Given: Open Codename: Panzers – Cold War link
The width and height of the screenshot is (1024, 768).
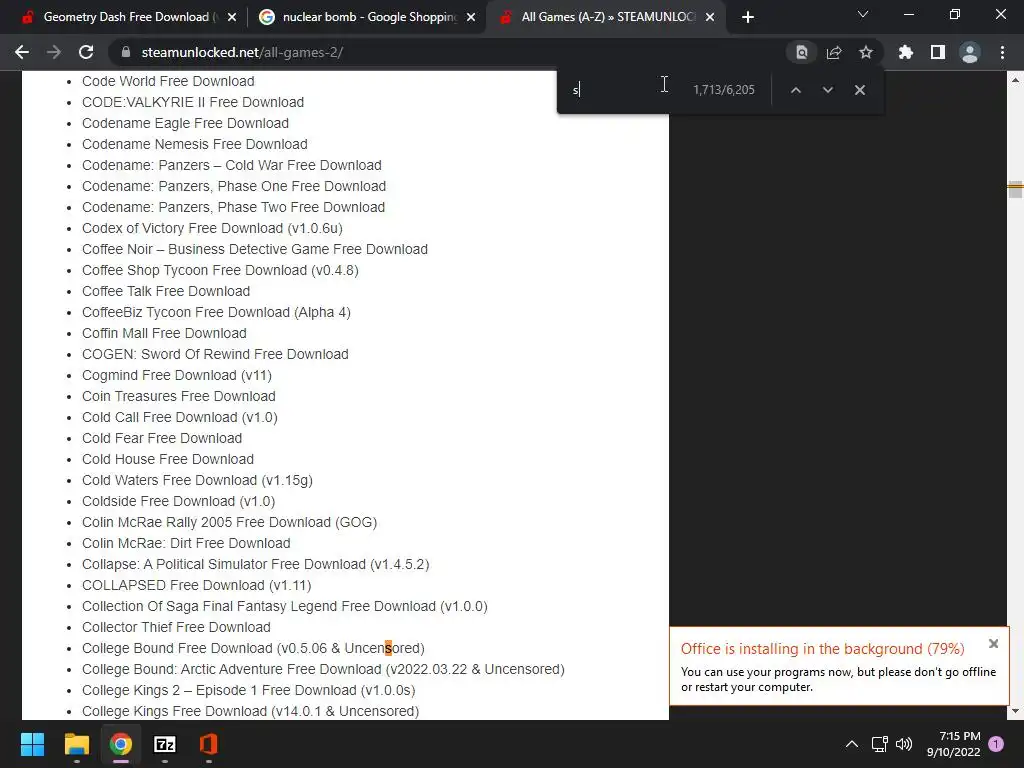Looking at the screenshot, I should coord(232,165).
